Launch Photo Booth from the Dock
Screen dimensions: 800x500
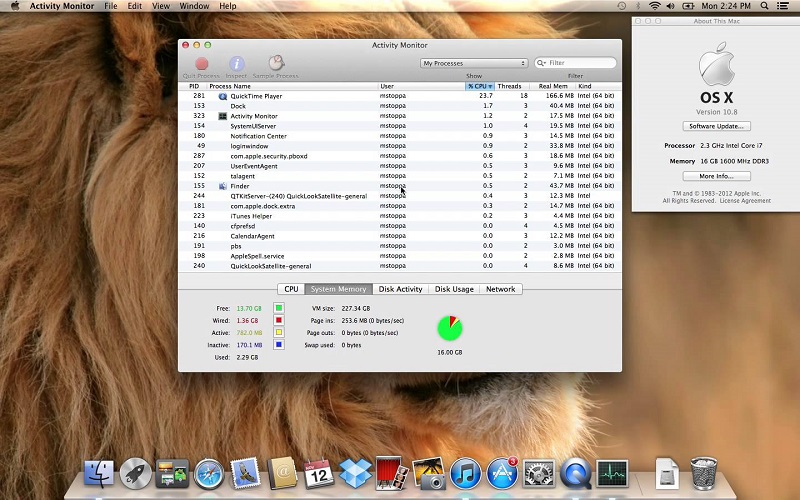[x=391, y=473]
